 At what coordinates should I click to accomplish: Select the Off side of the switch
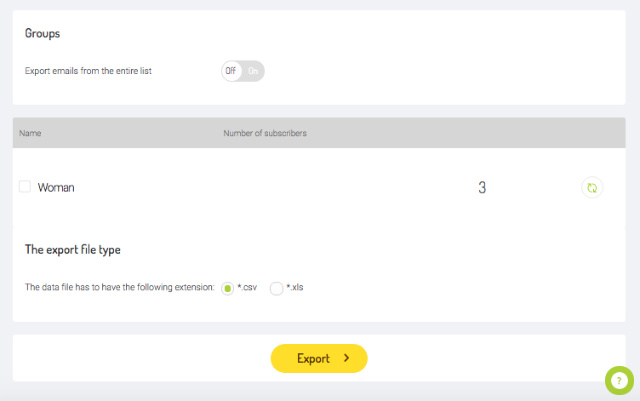231,71
